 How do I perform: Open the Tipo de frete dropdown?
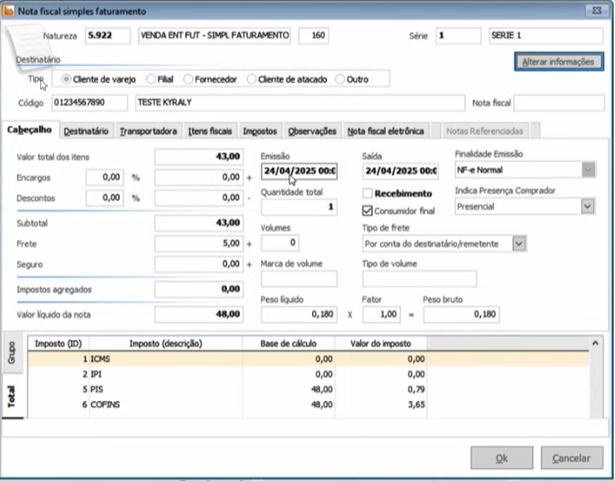(x=518, y=243)
